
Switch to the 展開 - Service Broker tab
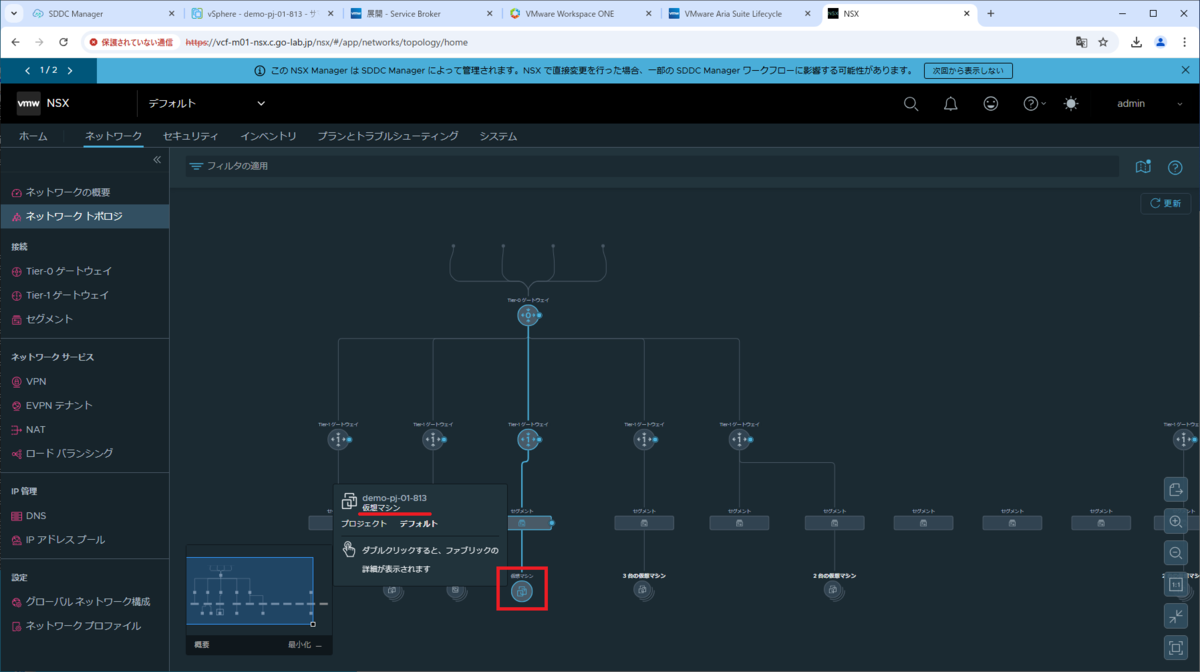coord(421,14)
